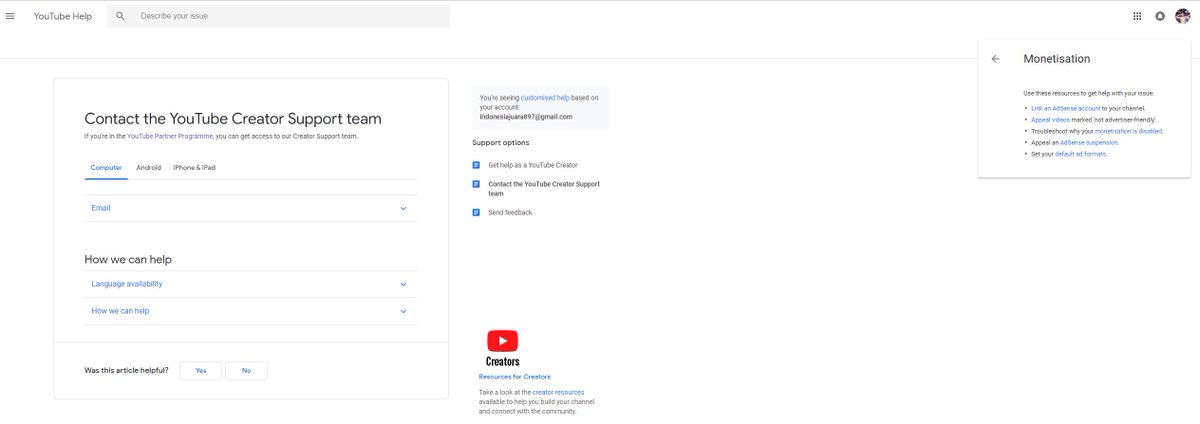Open the Language availability label

(127, 284)
